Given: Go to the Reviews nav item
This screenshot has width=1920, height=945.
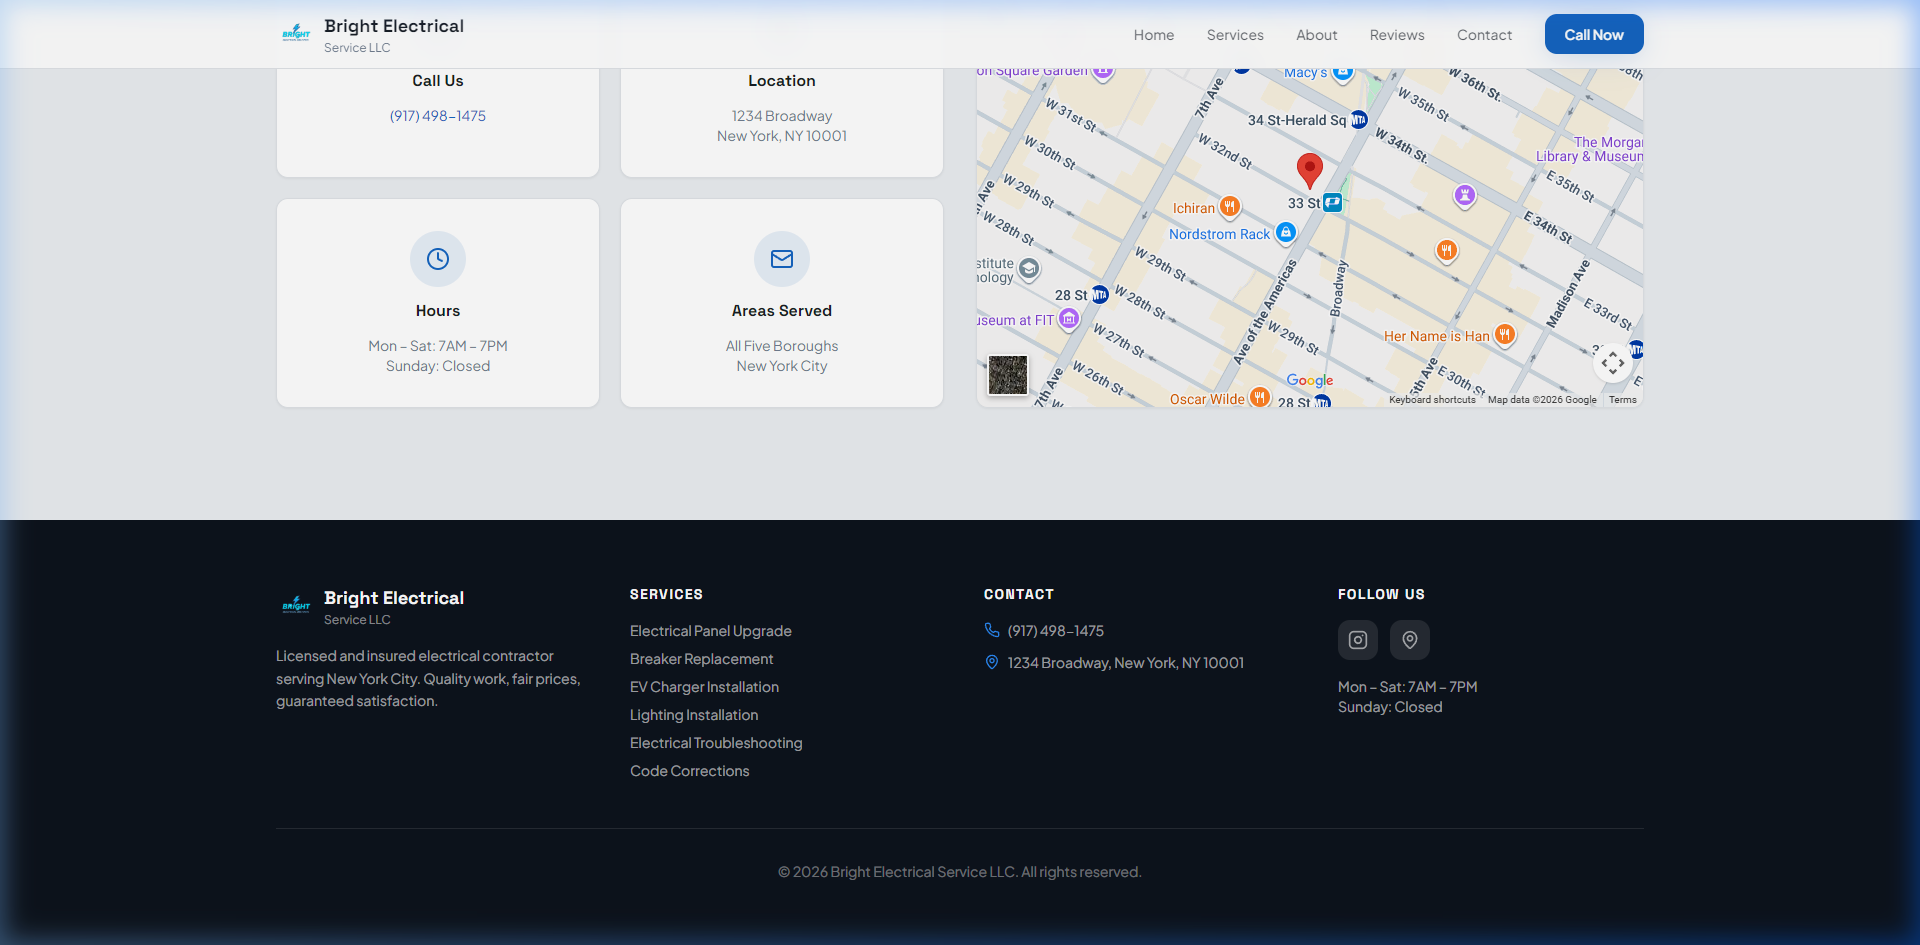Looking at the screenshot, I should pos(1397,35).
